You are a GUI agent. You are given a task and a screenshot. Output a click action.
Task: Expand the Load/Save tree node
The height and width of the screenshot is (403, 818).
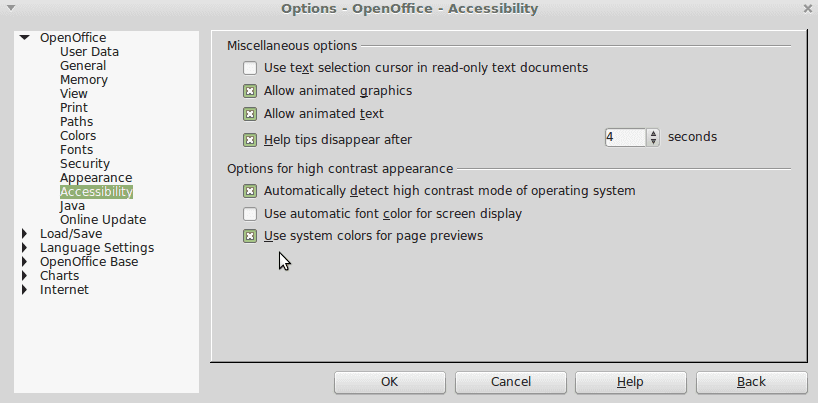(25, 234)
